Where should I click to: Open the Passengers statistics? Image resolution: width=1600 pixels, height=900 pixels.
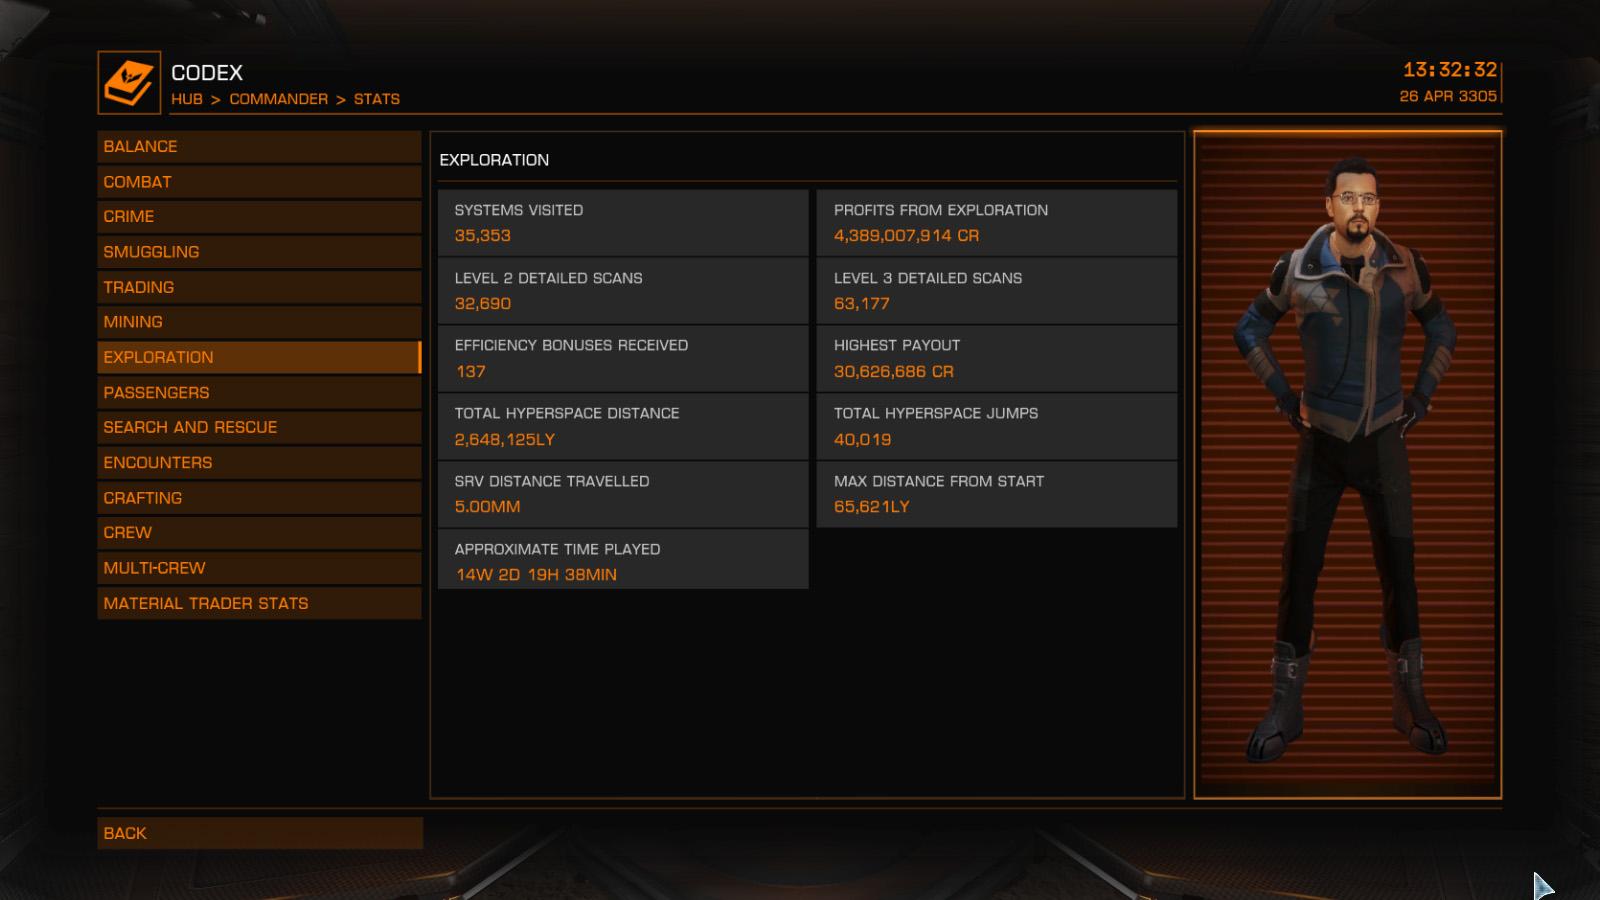pos(259,393)
